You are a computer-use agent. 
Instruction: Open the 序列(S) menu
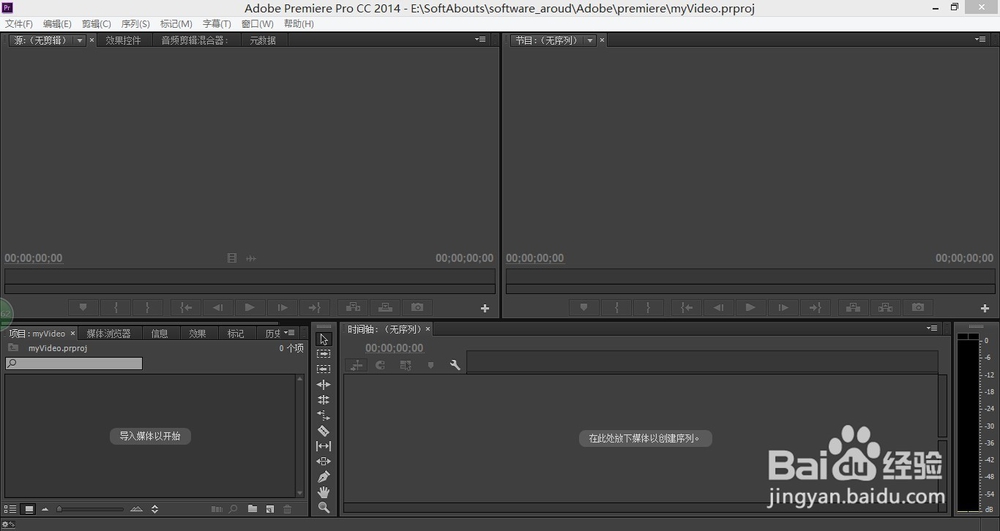[135, 24]
